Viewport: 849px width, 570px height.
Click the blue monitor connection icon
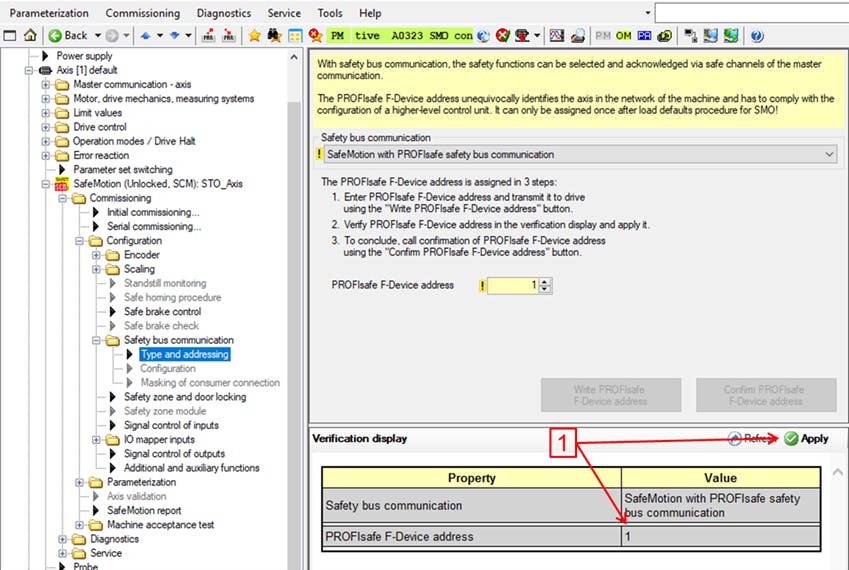pos(710,36)
